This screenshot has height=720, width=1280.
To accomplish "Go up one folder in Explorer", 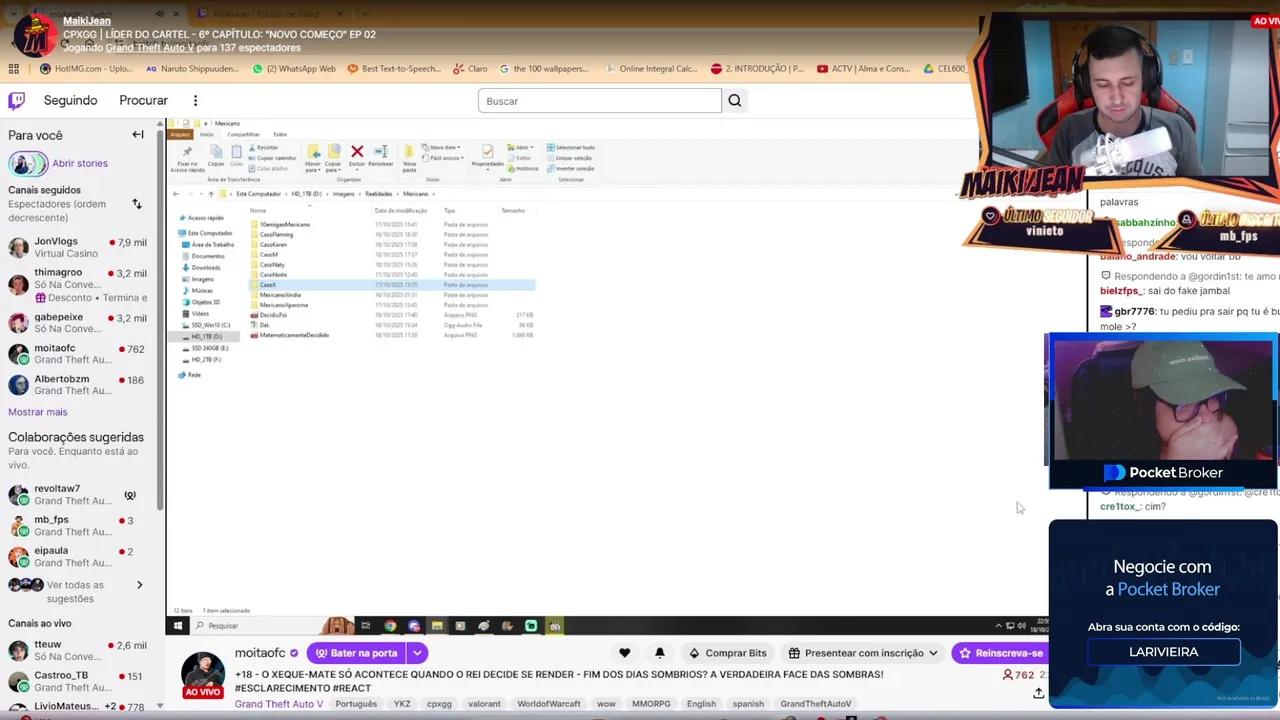I will tap(211, 194).
